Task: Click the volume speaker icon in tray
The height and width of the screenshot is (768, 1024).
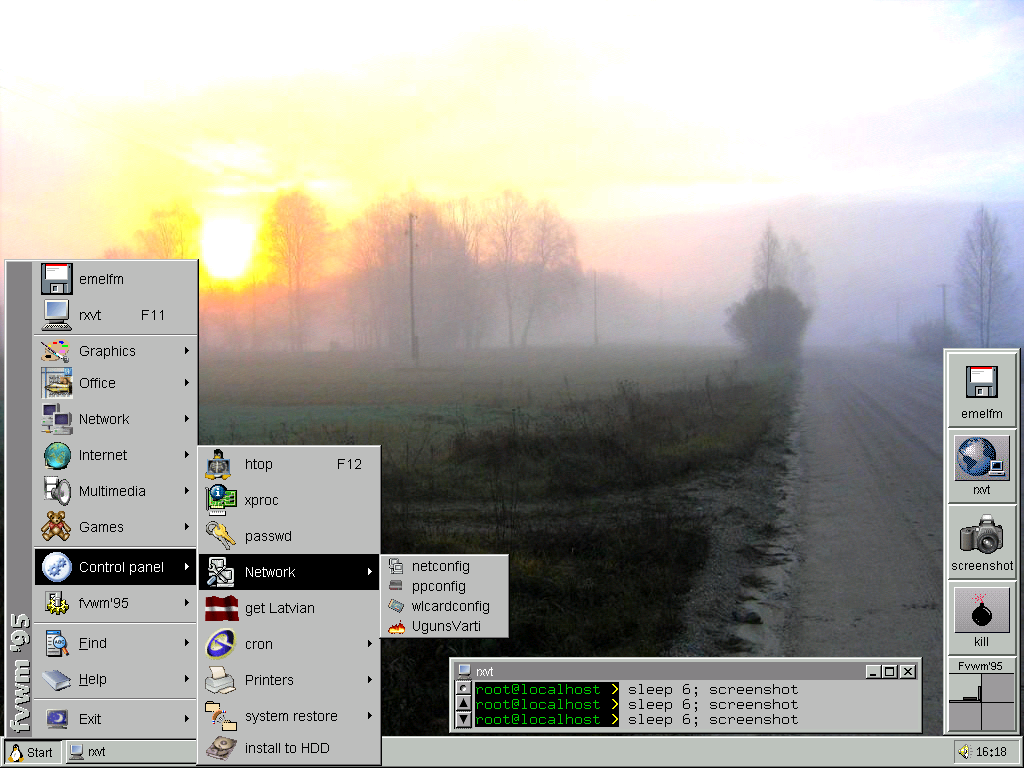Action: (x=965, y=752)
